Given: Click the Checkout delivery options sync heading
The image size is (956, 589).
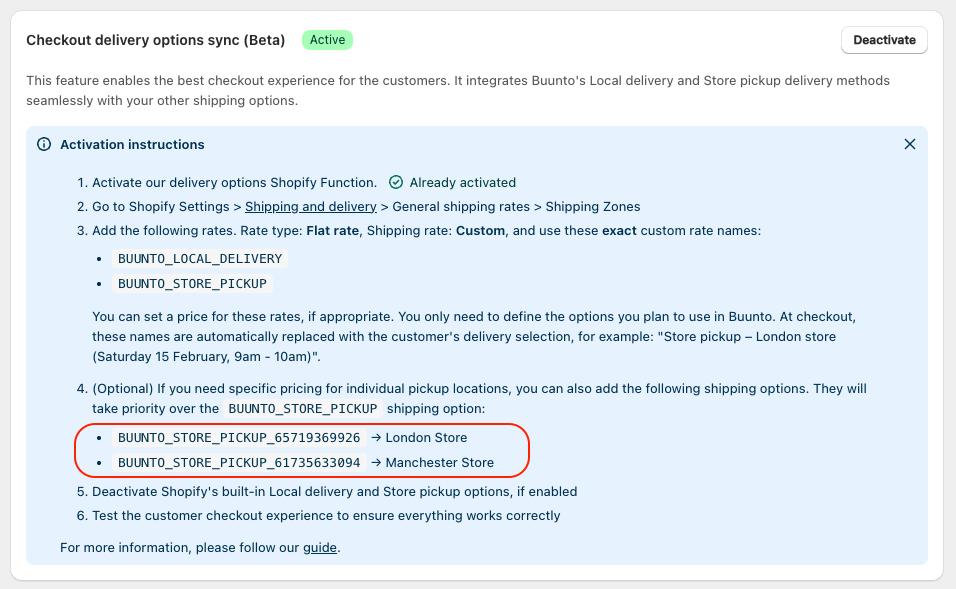Looking at the screenshot, I should click(155, 40).
